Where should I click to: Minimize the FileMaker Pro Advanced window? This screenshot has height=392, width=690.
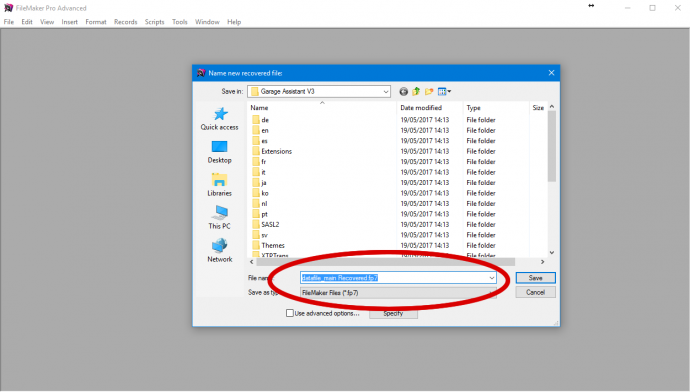click(x=628, y=8)
